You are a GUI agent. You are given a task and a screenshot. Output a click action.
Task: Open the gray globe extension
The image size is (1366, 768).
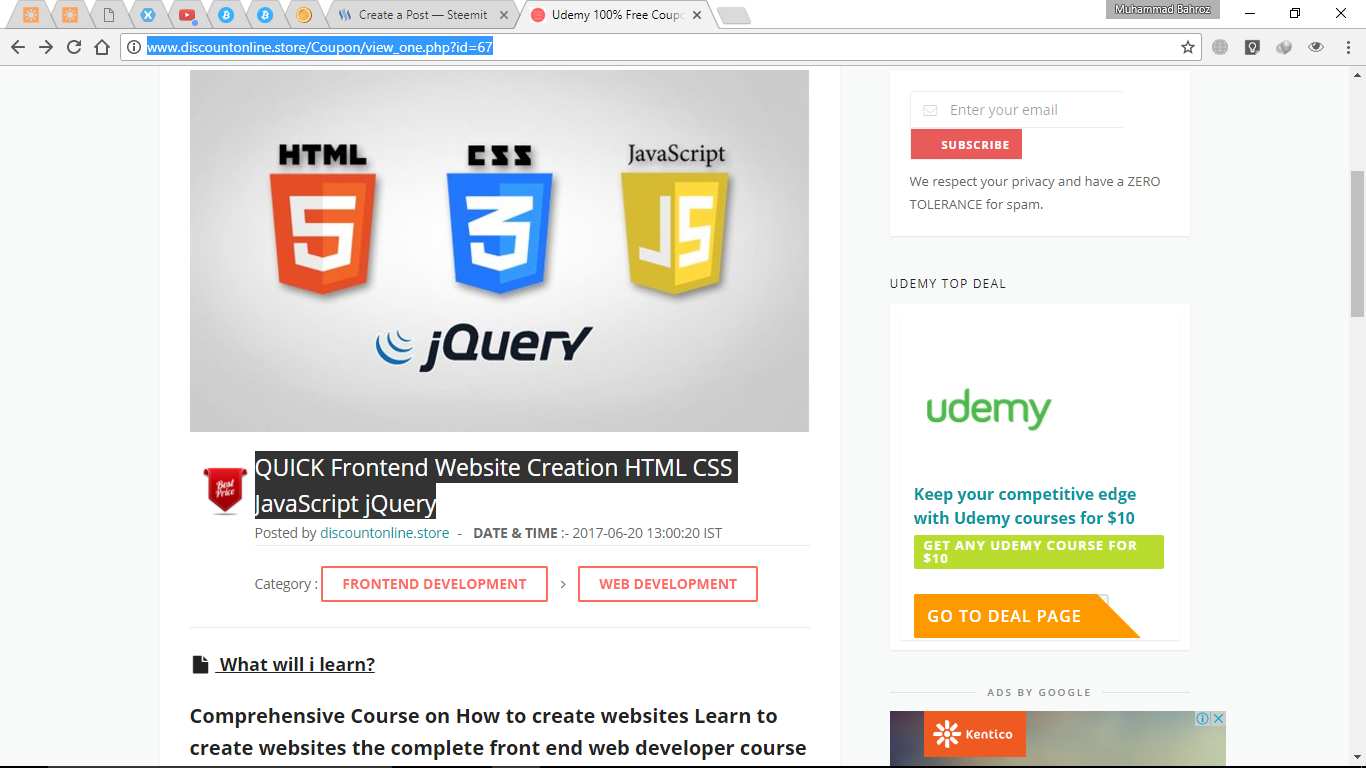1220,47
